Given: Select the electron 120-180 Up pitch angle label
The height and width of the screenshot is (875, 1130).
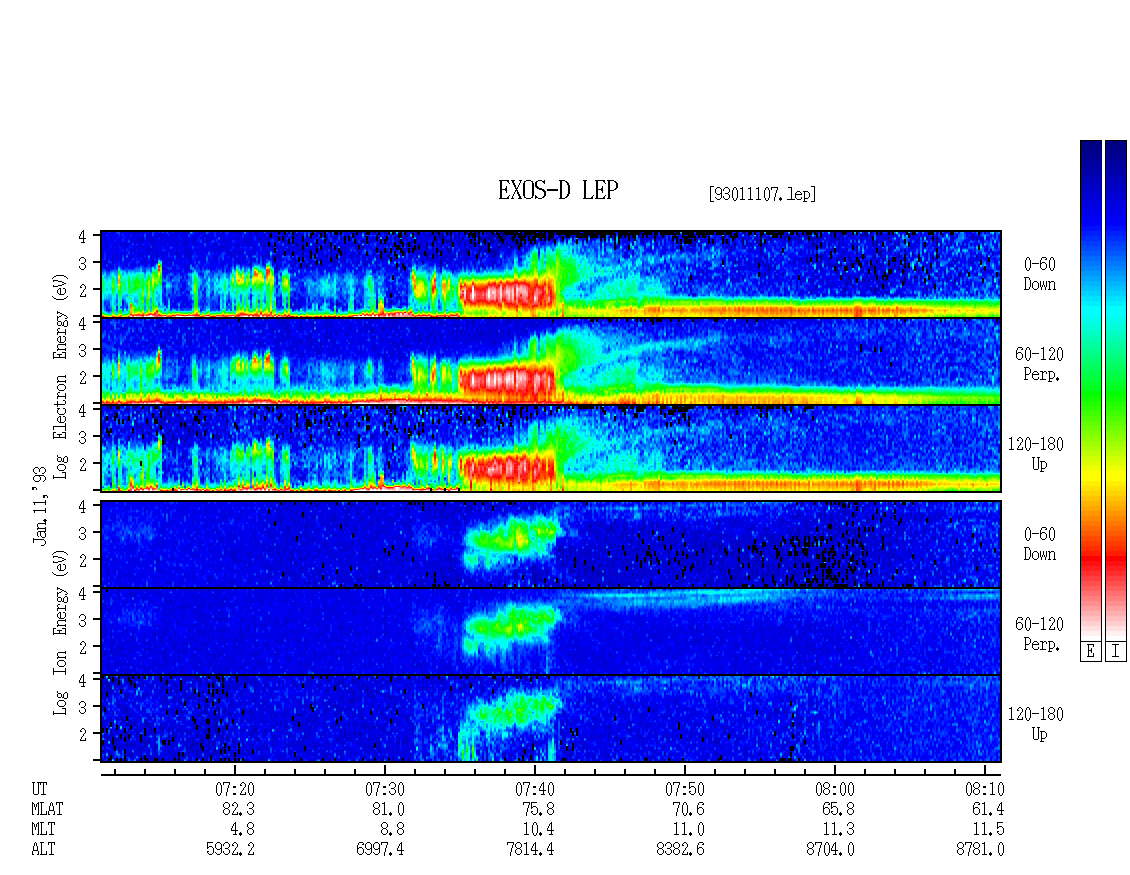Looking at the screenshot, I should [x=1036, y=454].
